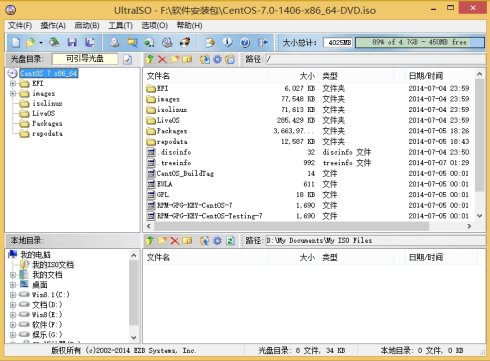Open the 工具(T) menu
Viewport: 490px width, 361px height.
coord(121,26)
